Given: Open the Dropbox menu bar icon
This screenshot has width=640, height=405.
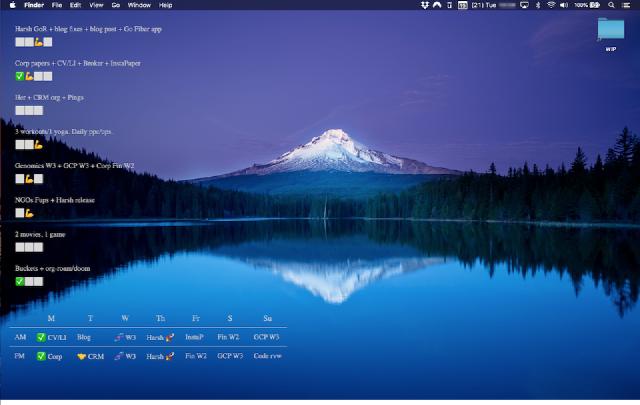Looking at the screenshot, I should (424, 5).
